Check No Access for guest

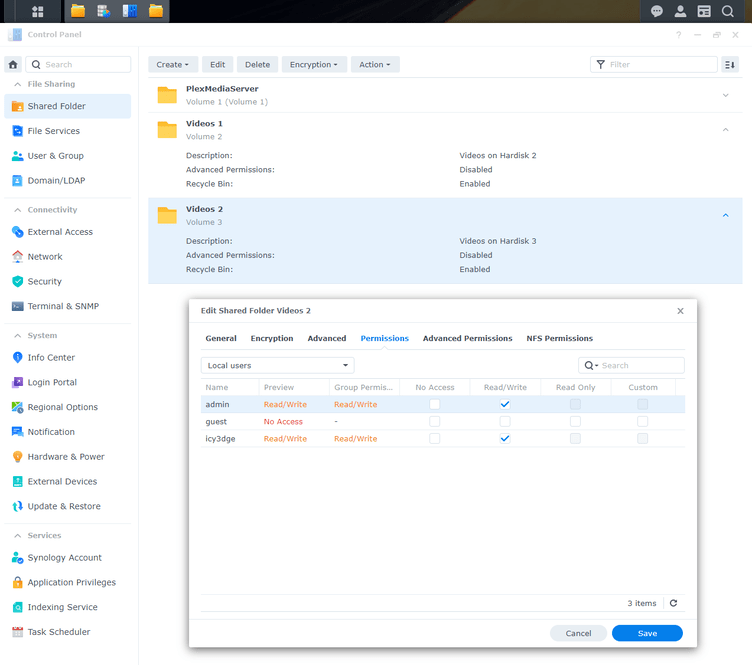[435, 421]
